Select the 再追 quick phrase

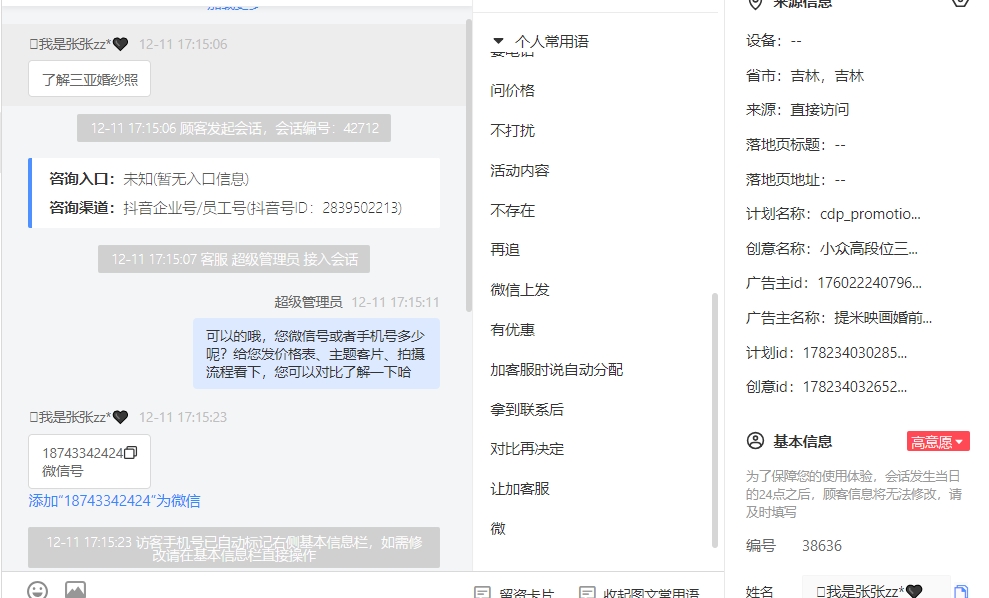click(505, 250)
